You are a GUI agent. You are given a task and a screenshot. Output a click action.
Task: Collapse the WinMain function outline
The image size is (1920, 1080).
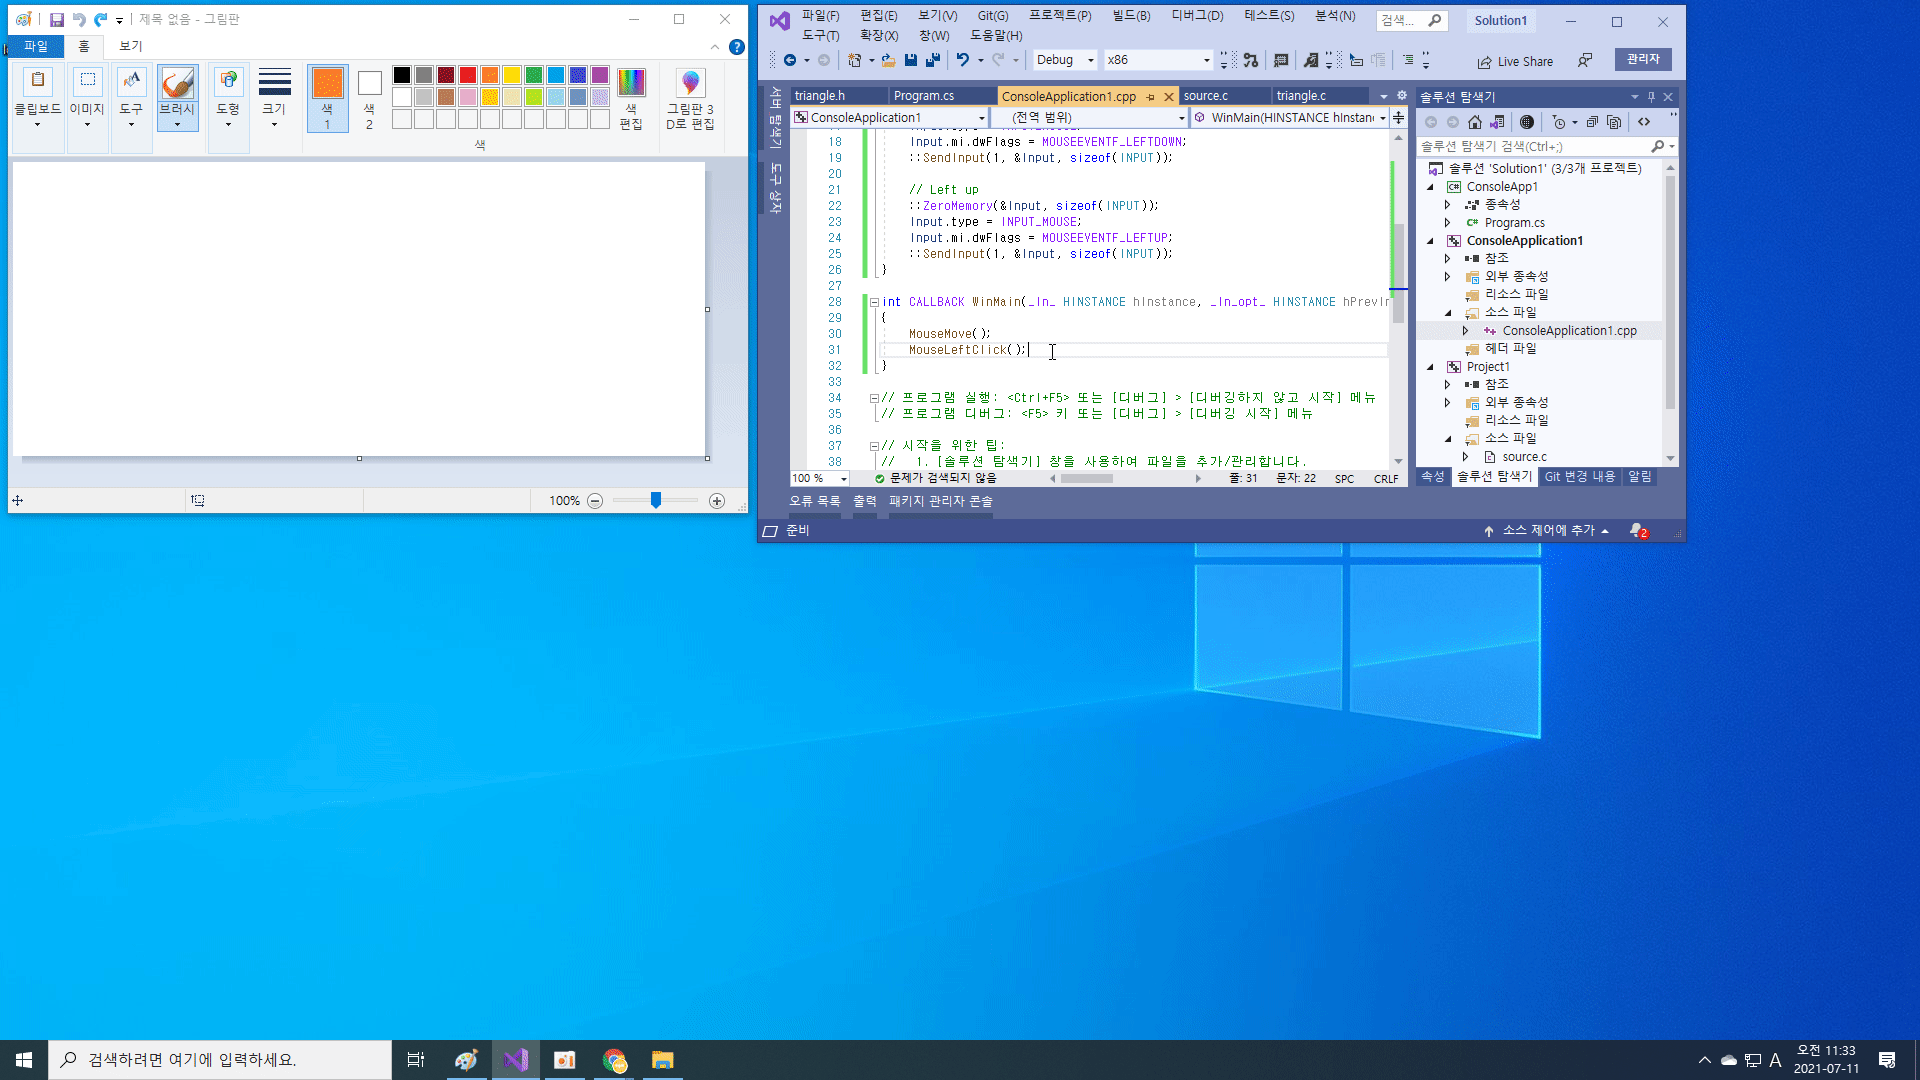click(x=874, y=302)
